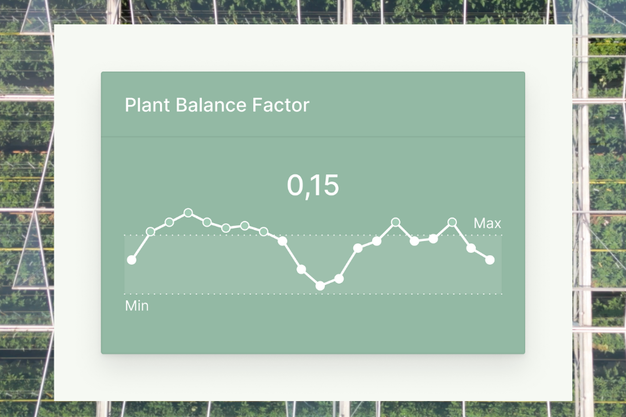This screenshot has height=417, width=626.
Task: Click the highest data point on the chart
Action: 188,213
